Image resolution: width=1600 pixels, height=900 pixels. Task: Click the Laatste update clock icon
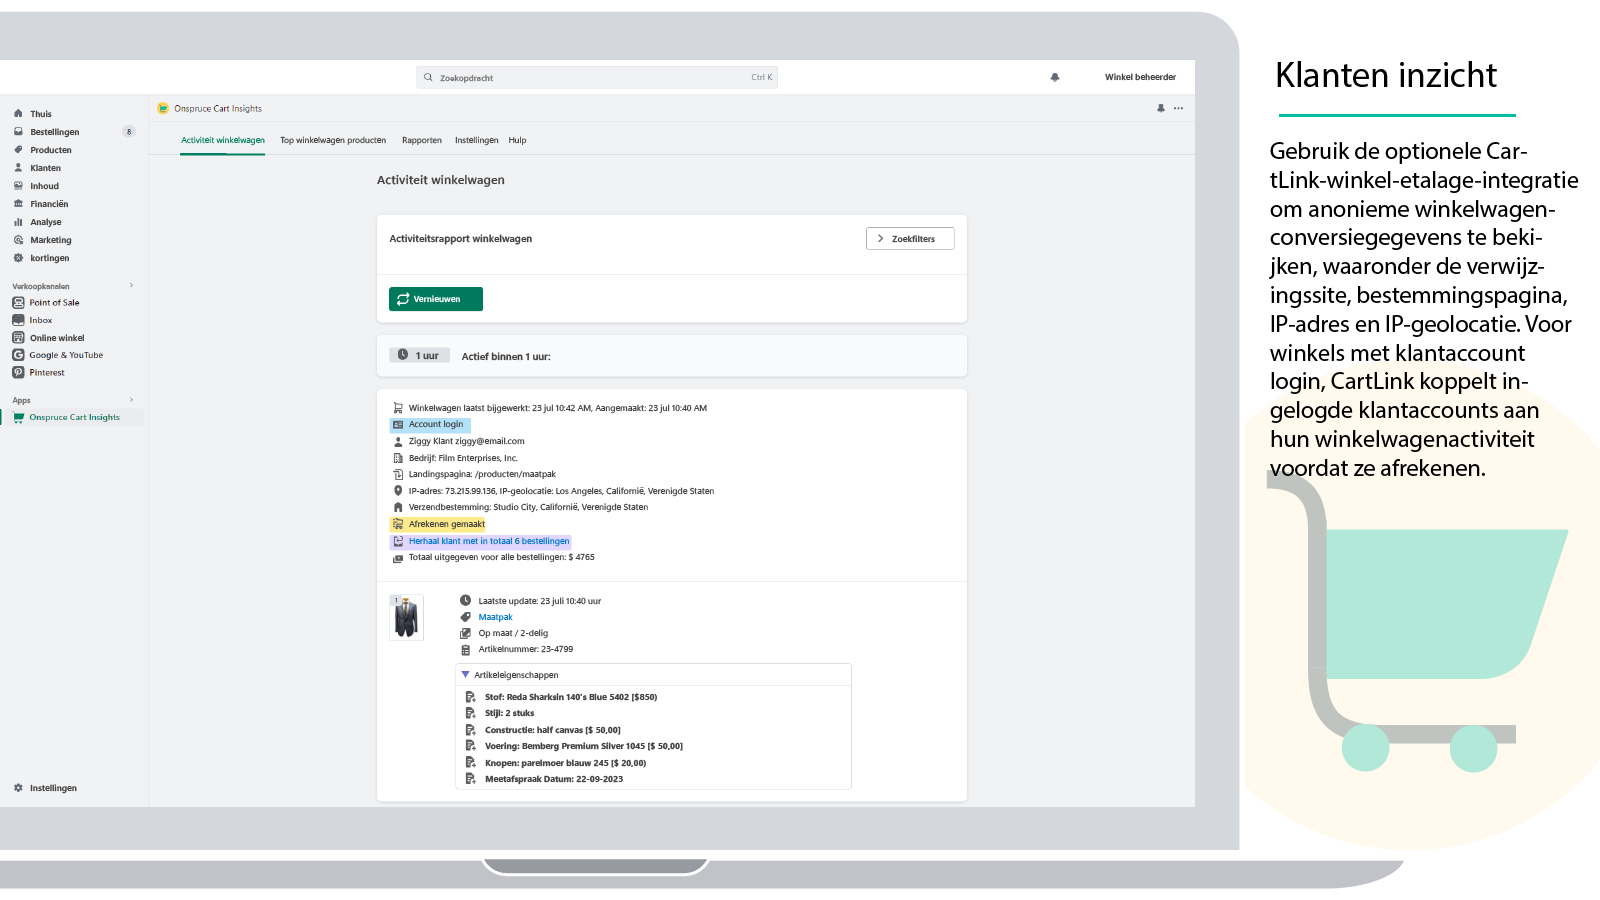point(465,600)
